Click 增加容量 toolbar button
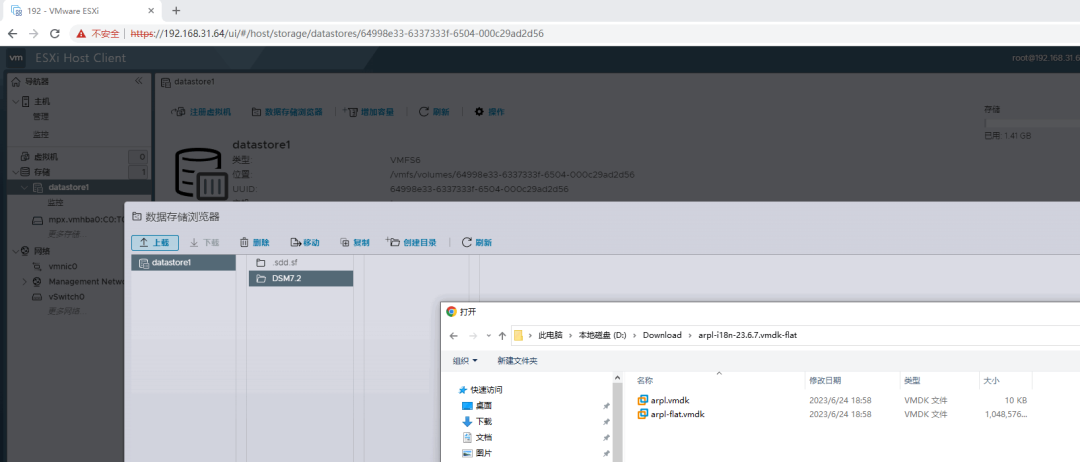This screenshot has height=462, width=1080. point(368,112)
